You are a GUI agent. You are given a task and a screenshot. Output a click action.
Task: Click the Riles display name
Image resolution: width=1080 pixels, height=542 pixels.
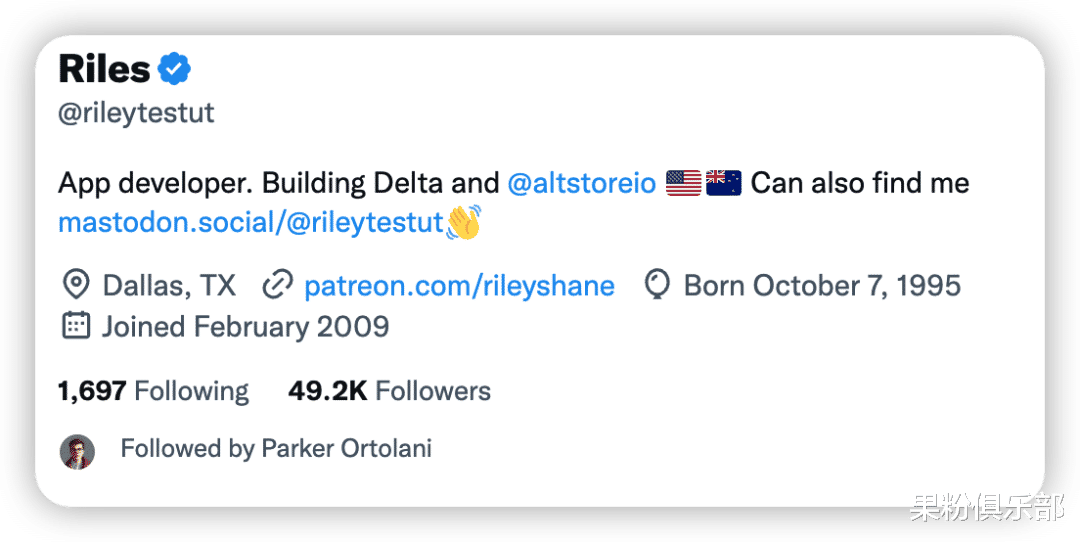tap(104, 69)
